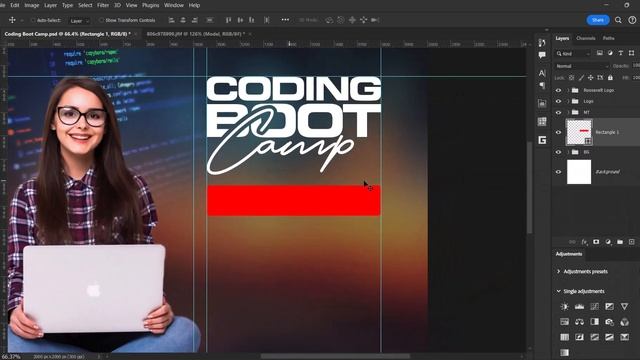
Task: Filter layers by type layers icon
Action: coord(621,53)
